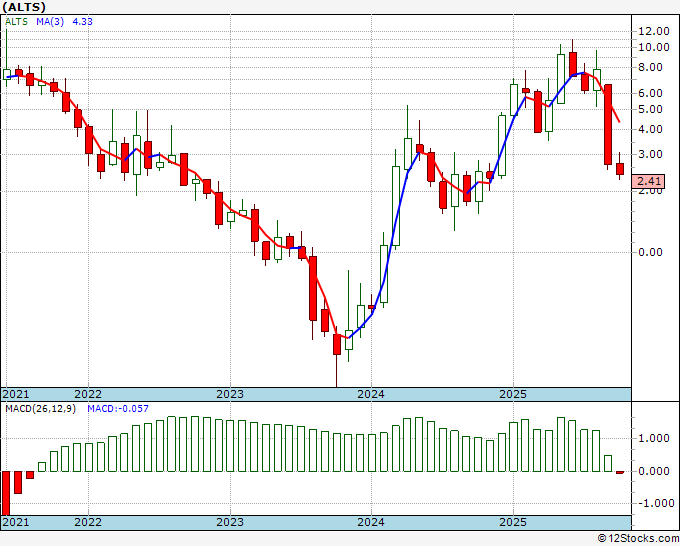Click the 10.00 price axis label

[654, 47]
